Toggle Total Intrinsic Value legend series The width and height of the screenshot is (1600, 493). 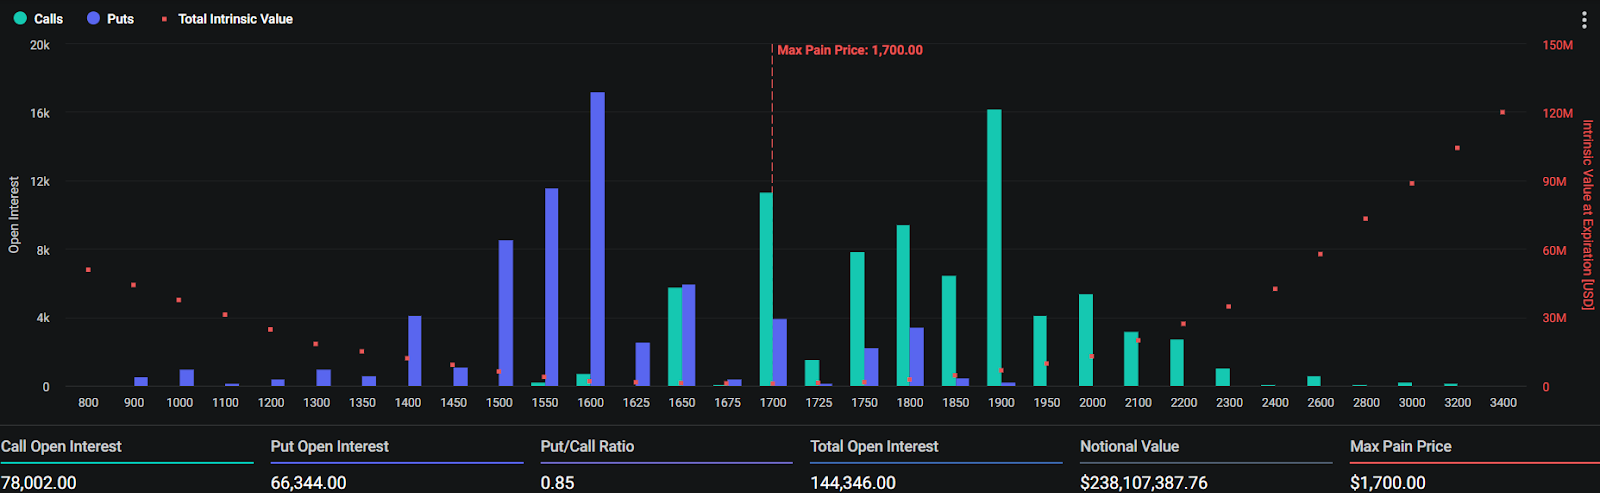(227, 19)
